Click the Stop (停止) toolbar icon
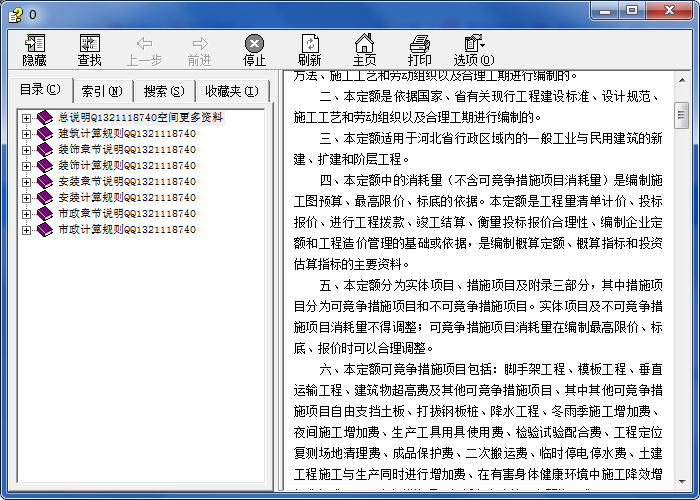Viewport: 700px width, 500px height. (x=254, y=44)
